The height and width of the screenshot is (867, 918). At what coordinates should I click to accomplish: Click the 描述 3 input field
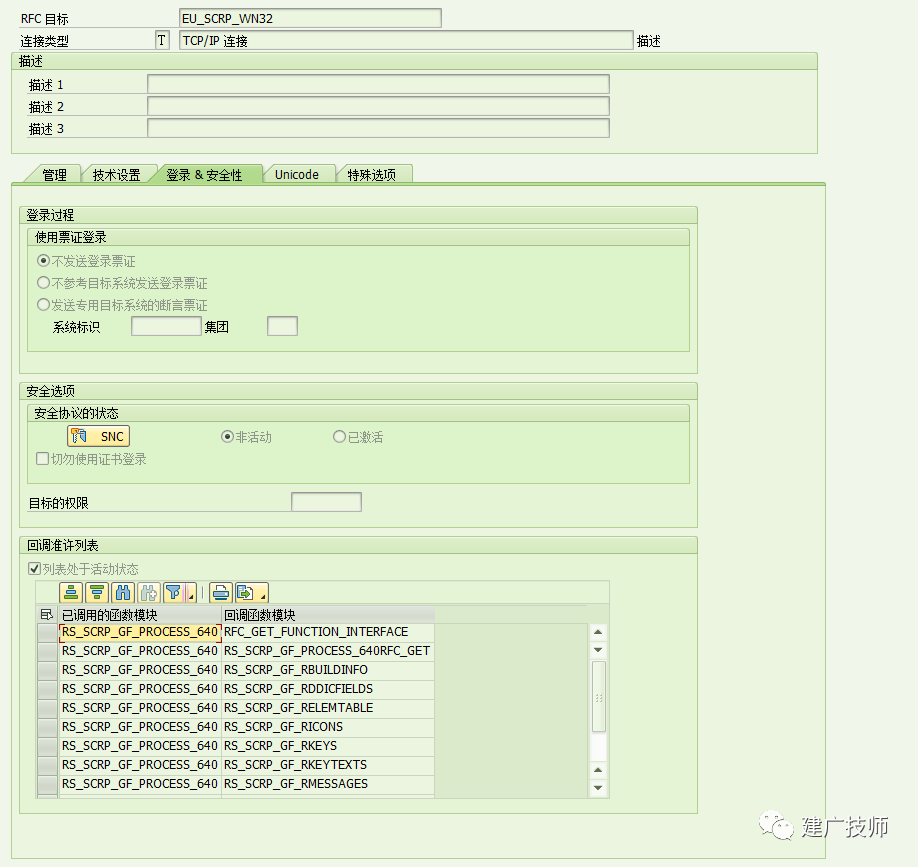[x=378, y=128]
